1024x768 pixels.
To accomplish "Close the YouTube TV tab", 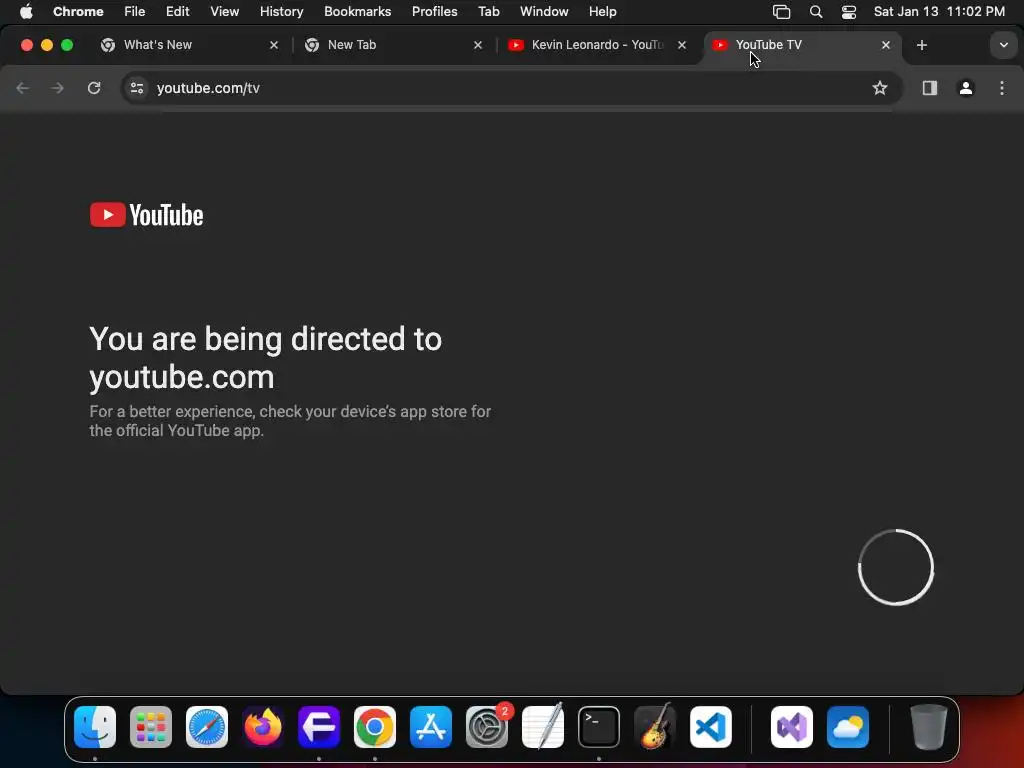I will click(886, 45).
